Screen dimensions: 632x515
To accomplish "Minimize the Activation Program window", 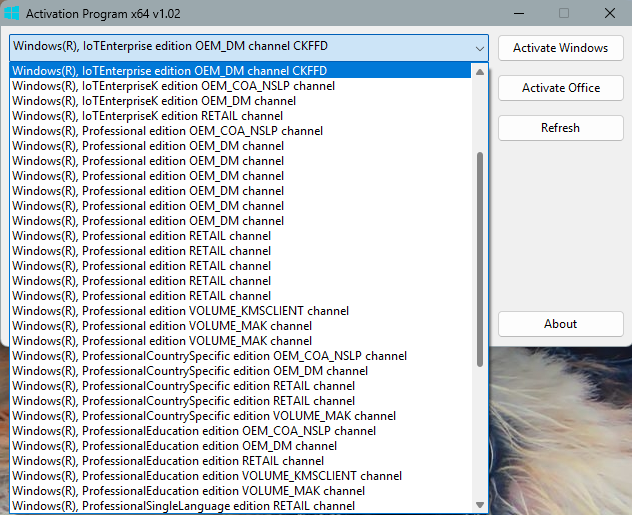I will pyautogui.click(x=519, y=13).
